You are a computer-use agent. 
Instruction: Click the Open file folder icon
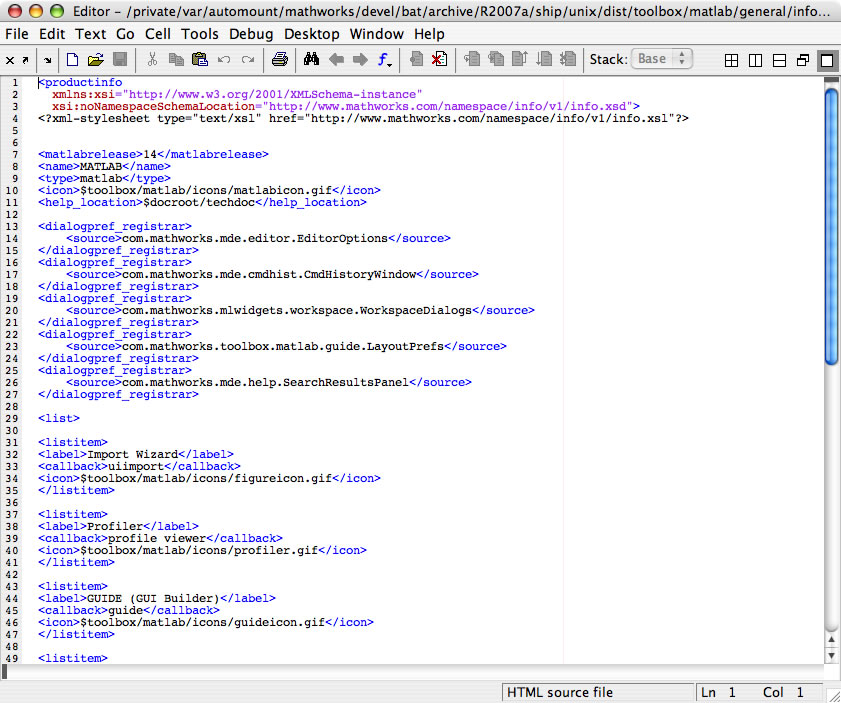[x=96, y=60]
